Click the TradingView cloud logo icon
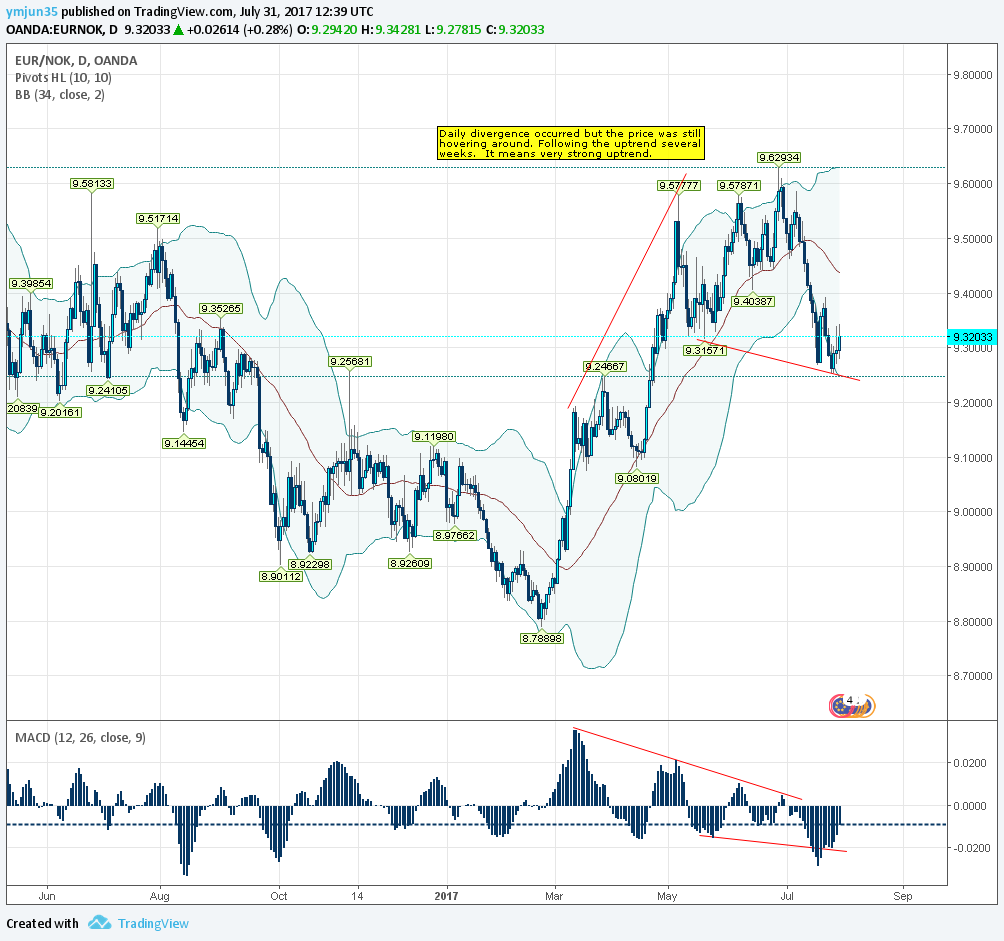 (99, 923)
